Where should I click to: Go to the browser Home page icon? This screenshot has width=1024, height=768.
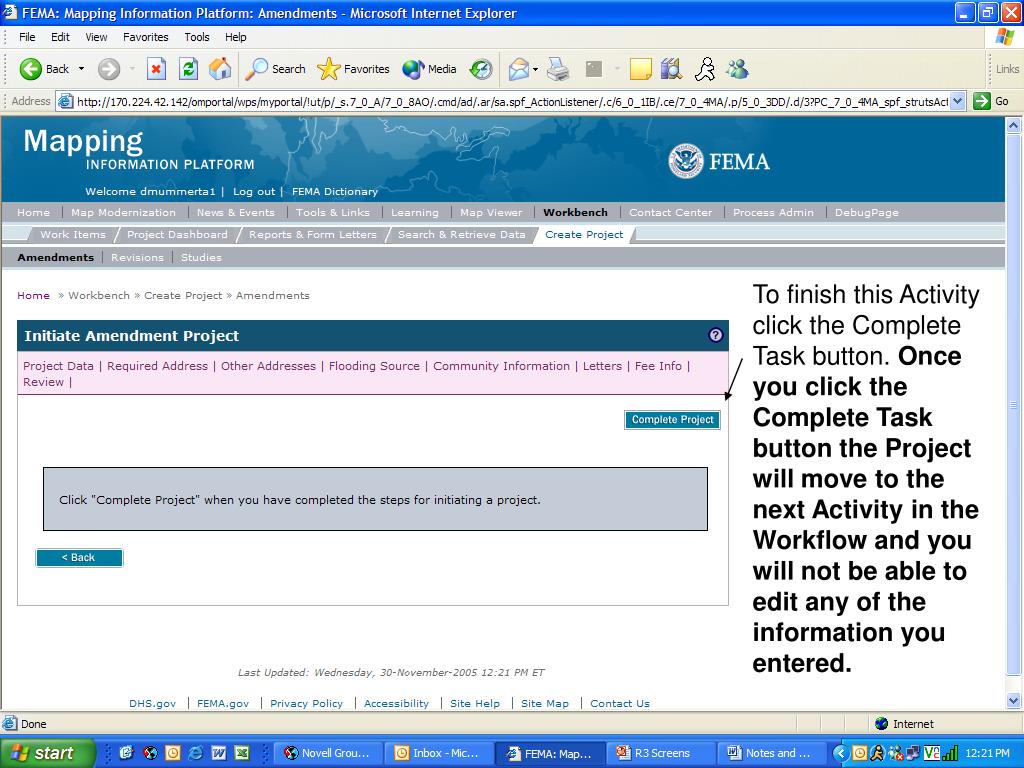pyautogui.click(x=220, y=69)
